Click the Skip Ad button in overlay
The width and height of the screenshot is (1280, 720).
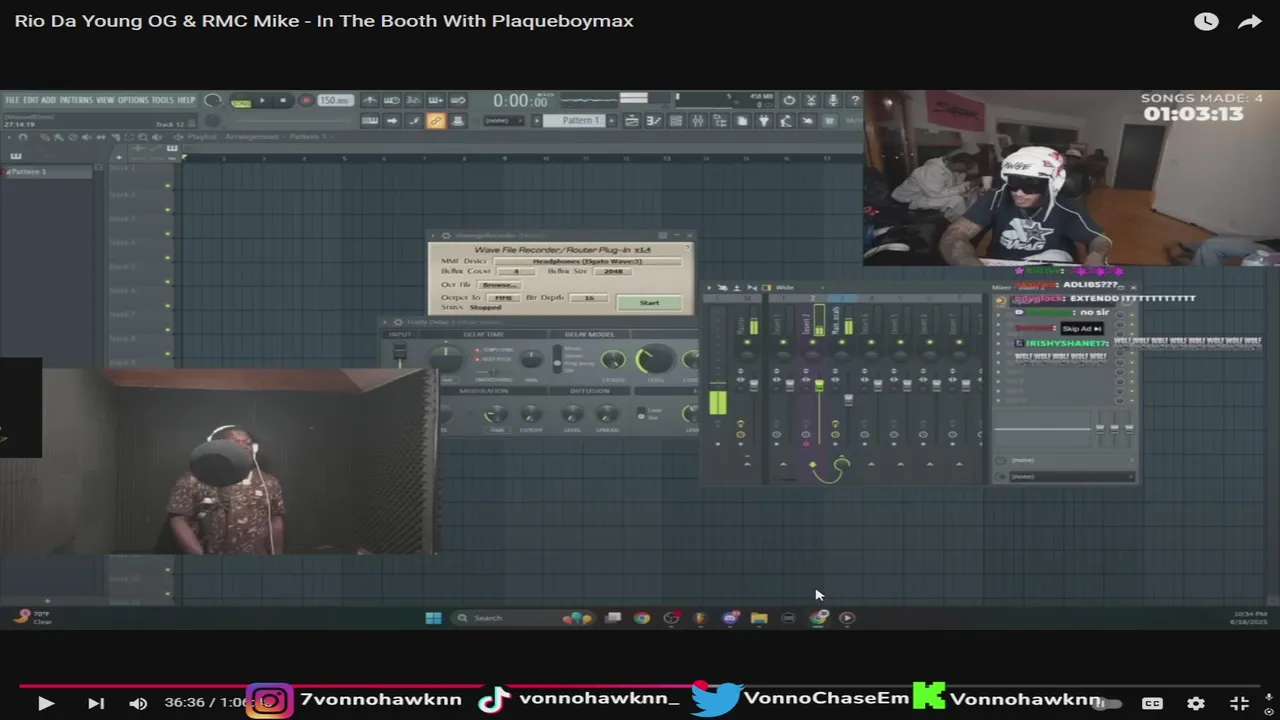pyautogui.click(x=1082, y=328)
